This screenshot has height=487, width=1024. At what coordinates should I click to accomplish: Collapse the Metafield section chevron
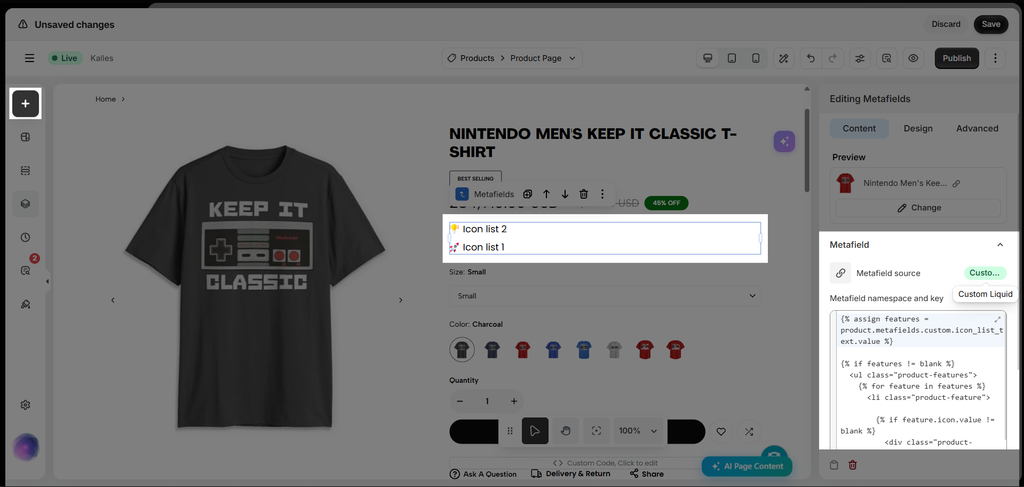[x=999, y=244]
